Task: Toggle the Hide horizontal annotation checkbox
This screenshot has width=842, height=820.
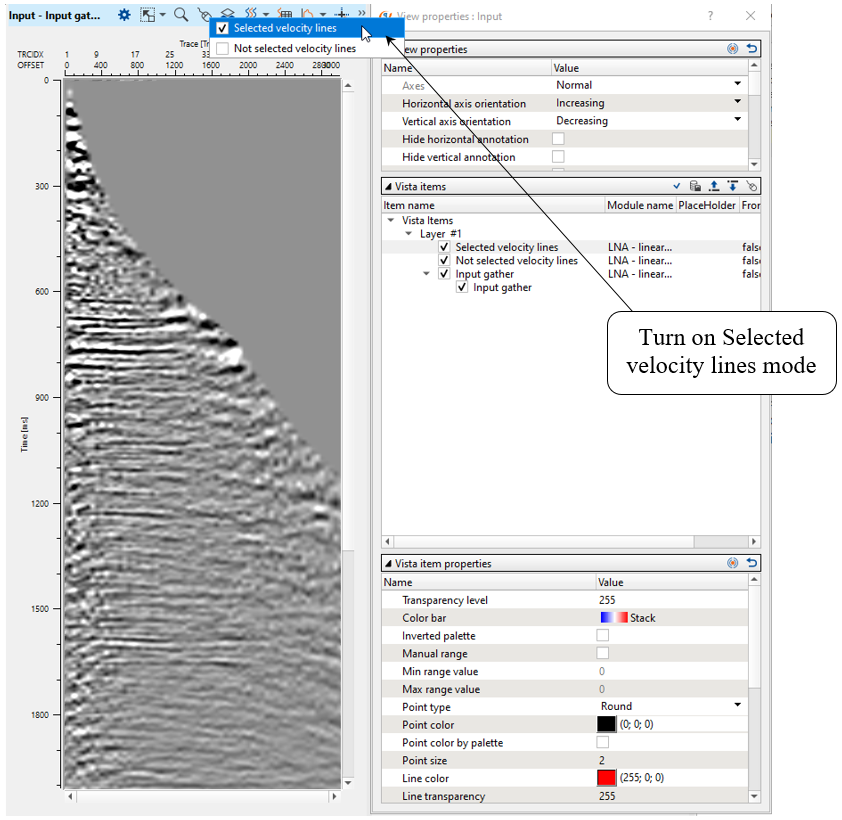Action: click(558, 139)
